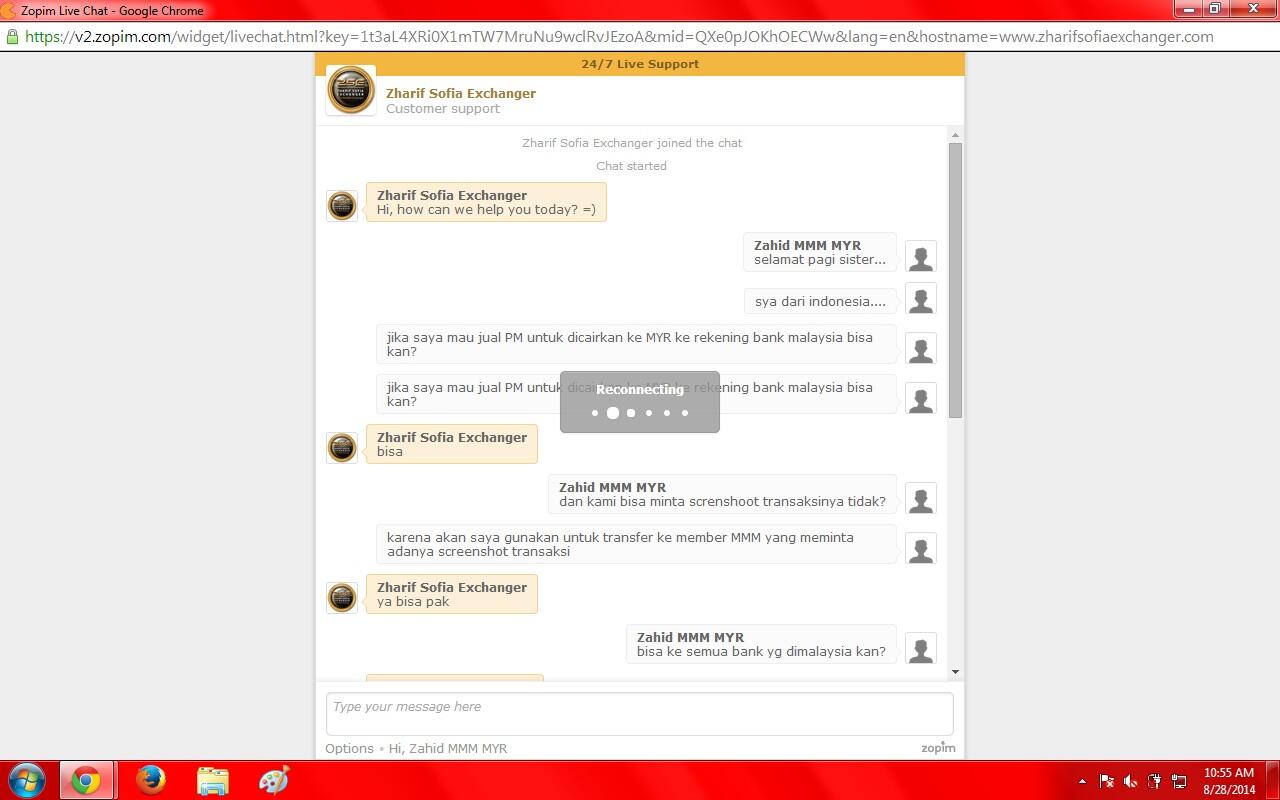
Task: Click the power plug tray icon
Action: [1154, 781]
